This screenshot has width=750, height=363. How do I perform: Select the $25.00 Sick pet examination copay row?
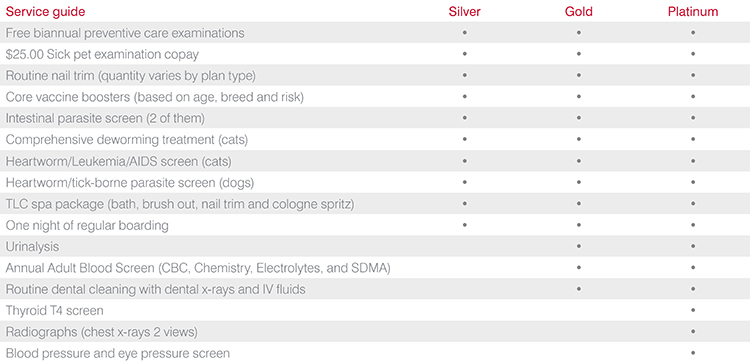pos(375,54)
